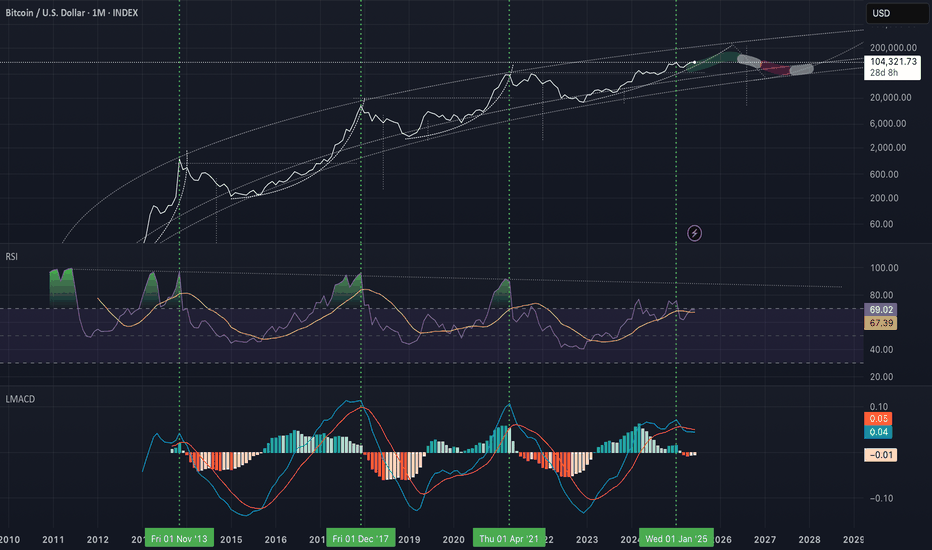The width and height of the screenshot is (932, 550).
Task: Open the USD currency selector
Action: 897,13
